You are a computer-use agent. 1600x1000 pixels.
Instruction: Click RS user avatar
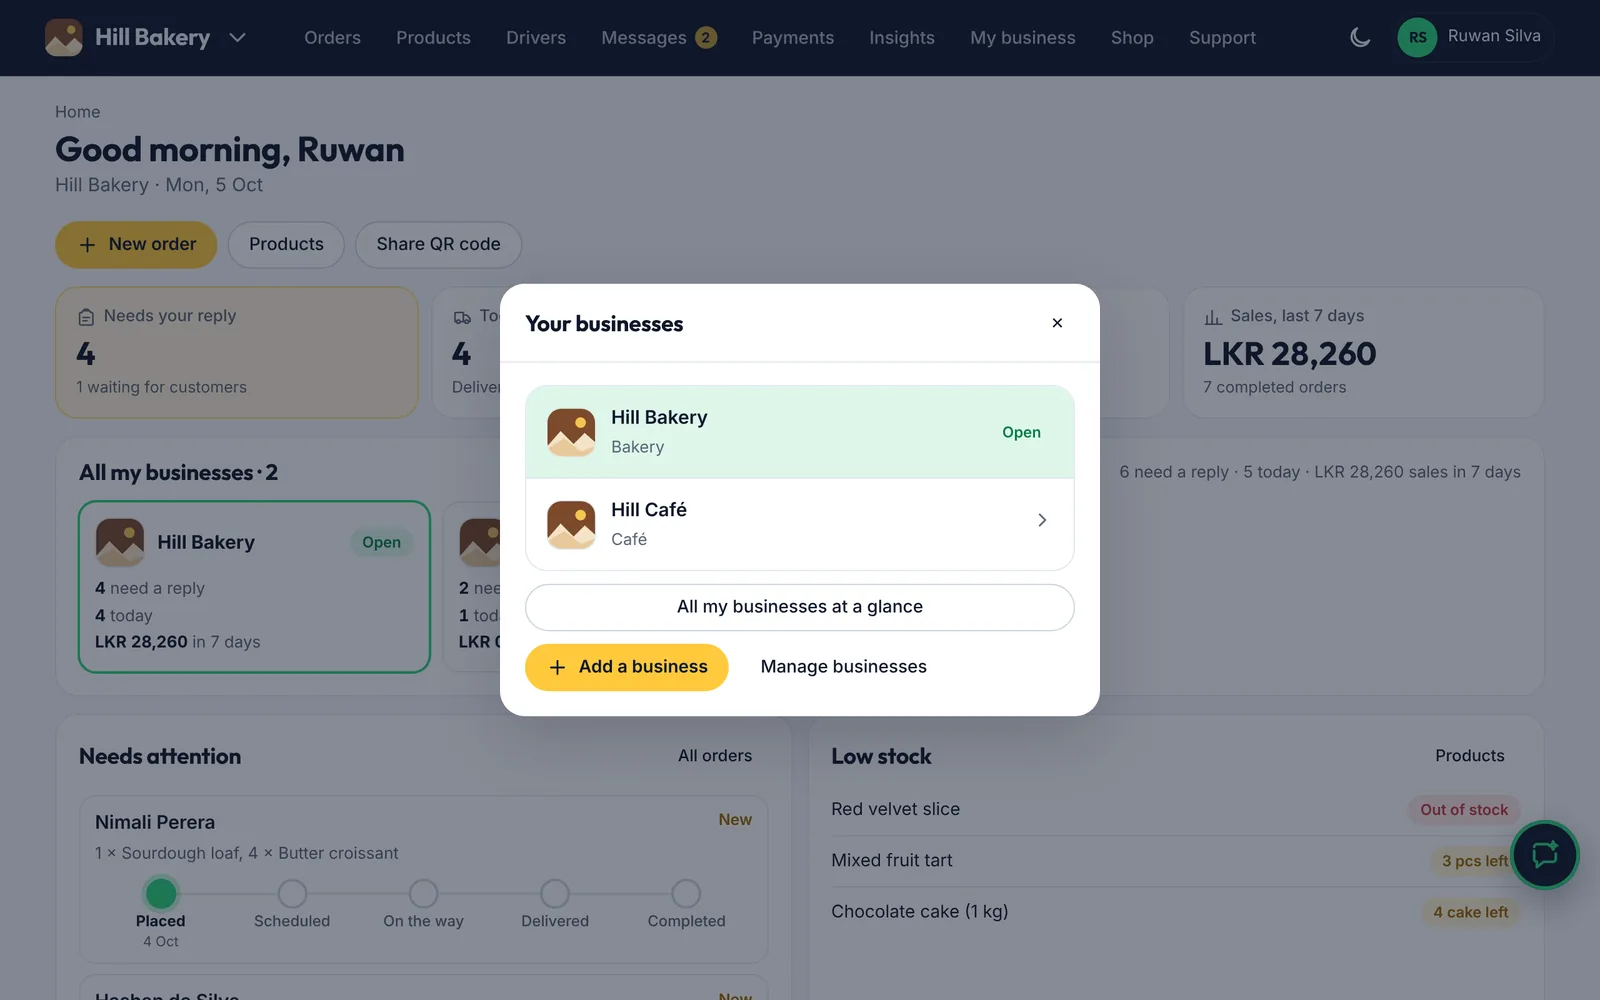pyautogui.click(x=1417, y=38)
